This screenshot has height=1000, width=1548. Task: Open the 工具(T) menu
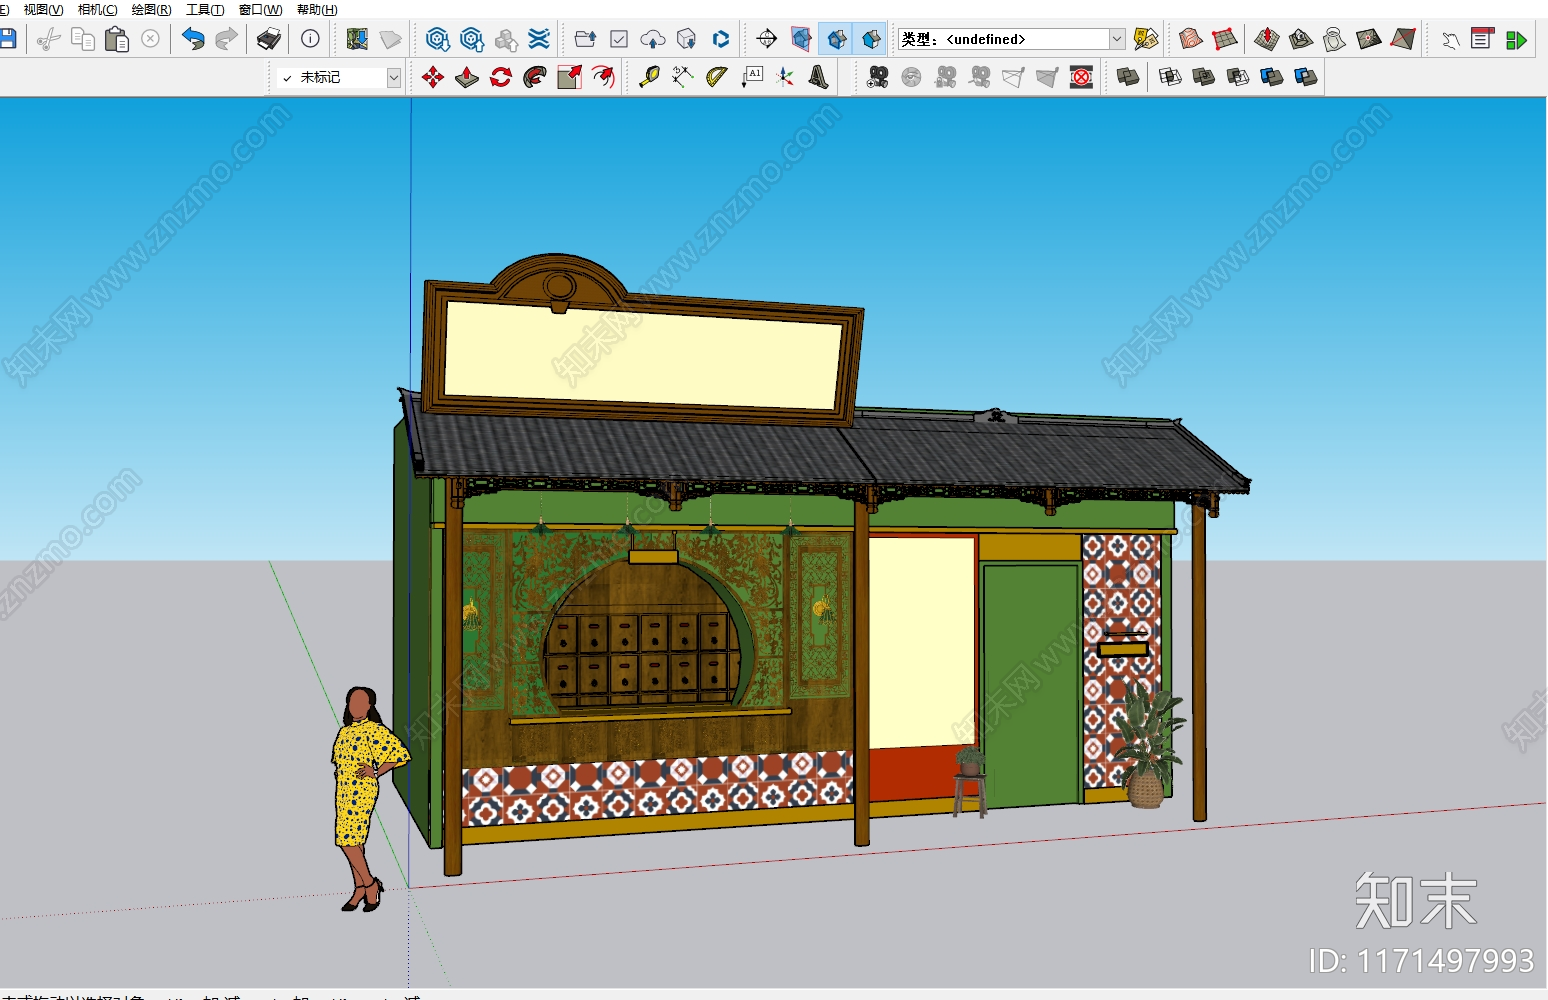point(205,9)
